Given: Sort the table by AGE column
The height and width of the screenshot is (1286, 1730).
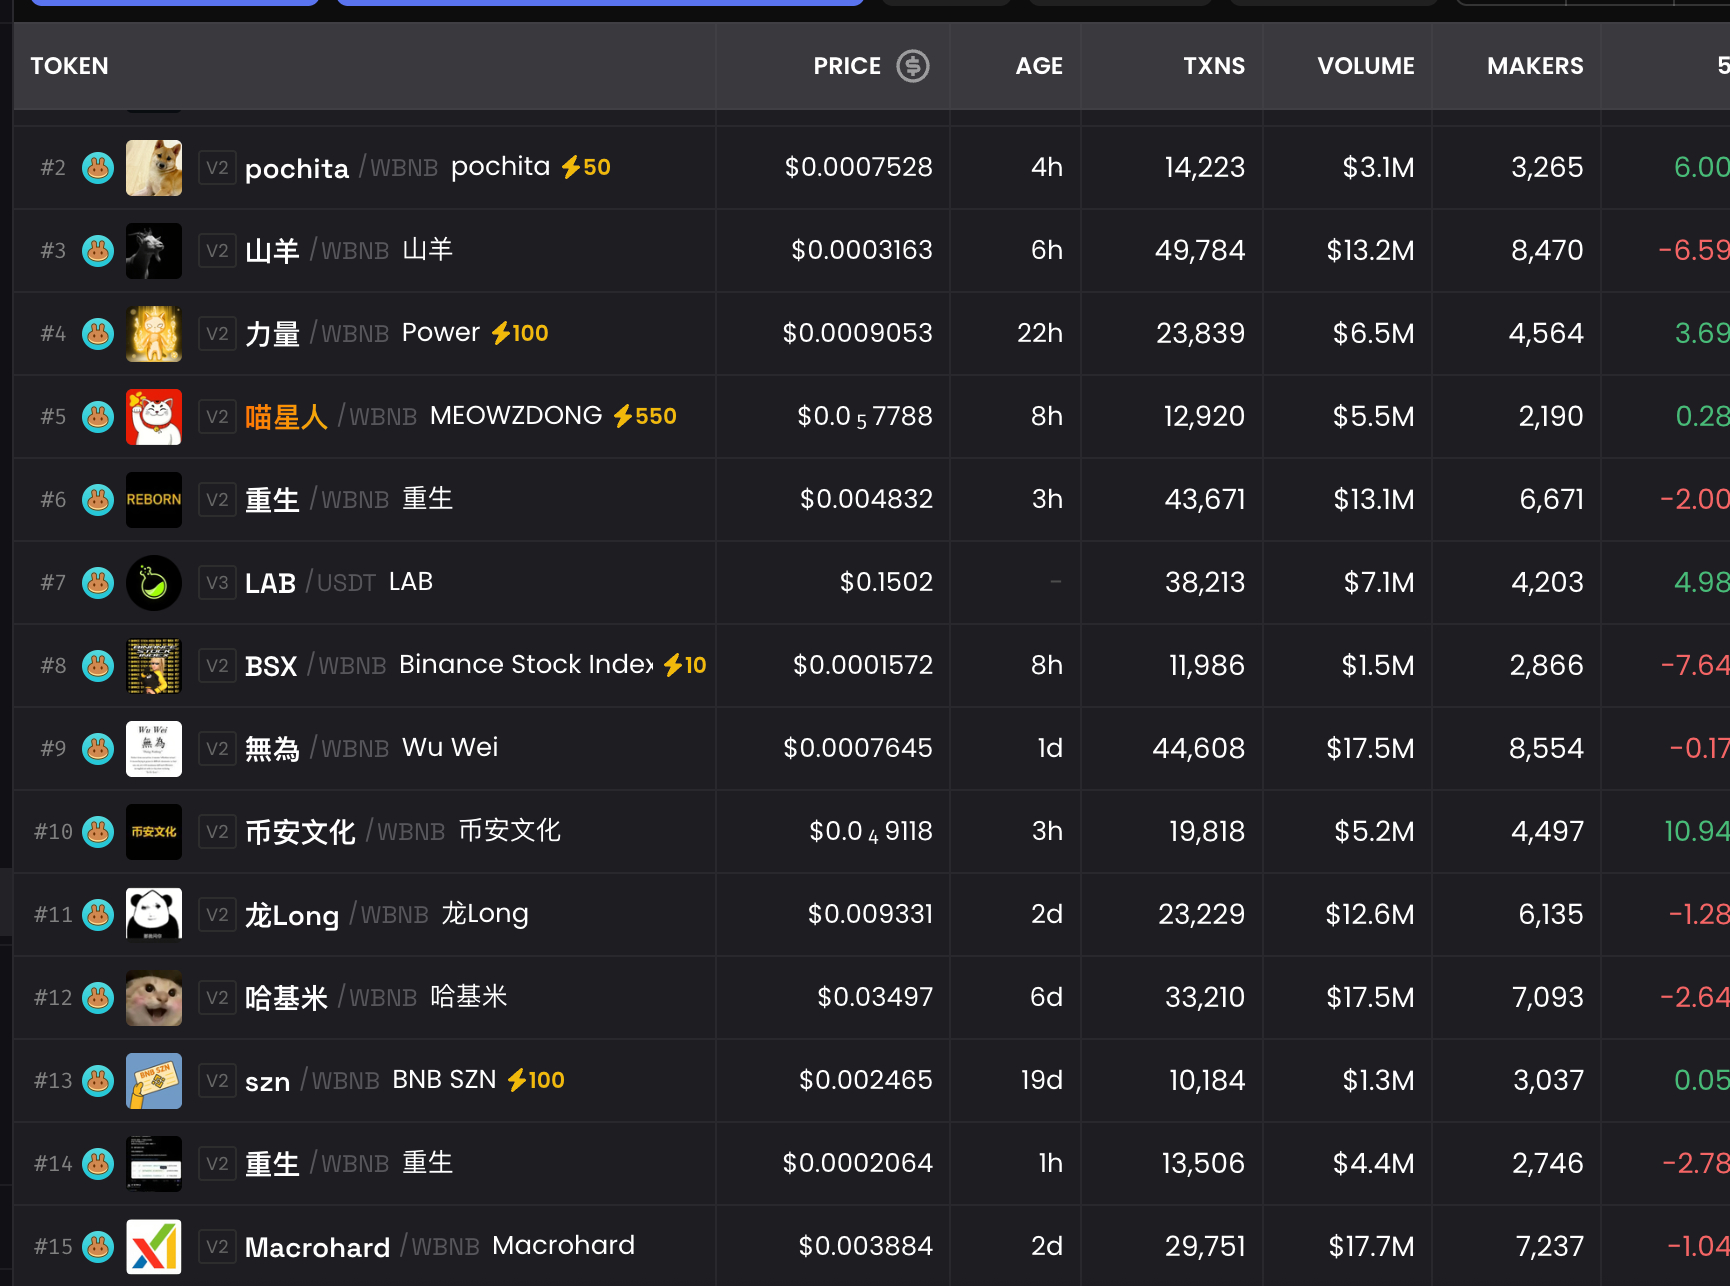Looking at the screenshot, I should 1039,66.
